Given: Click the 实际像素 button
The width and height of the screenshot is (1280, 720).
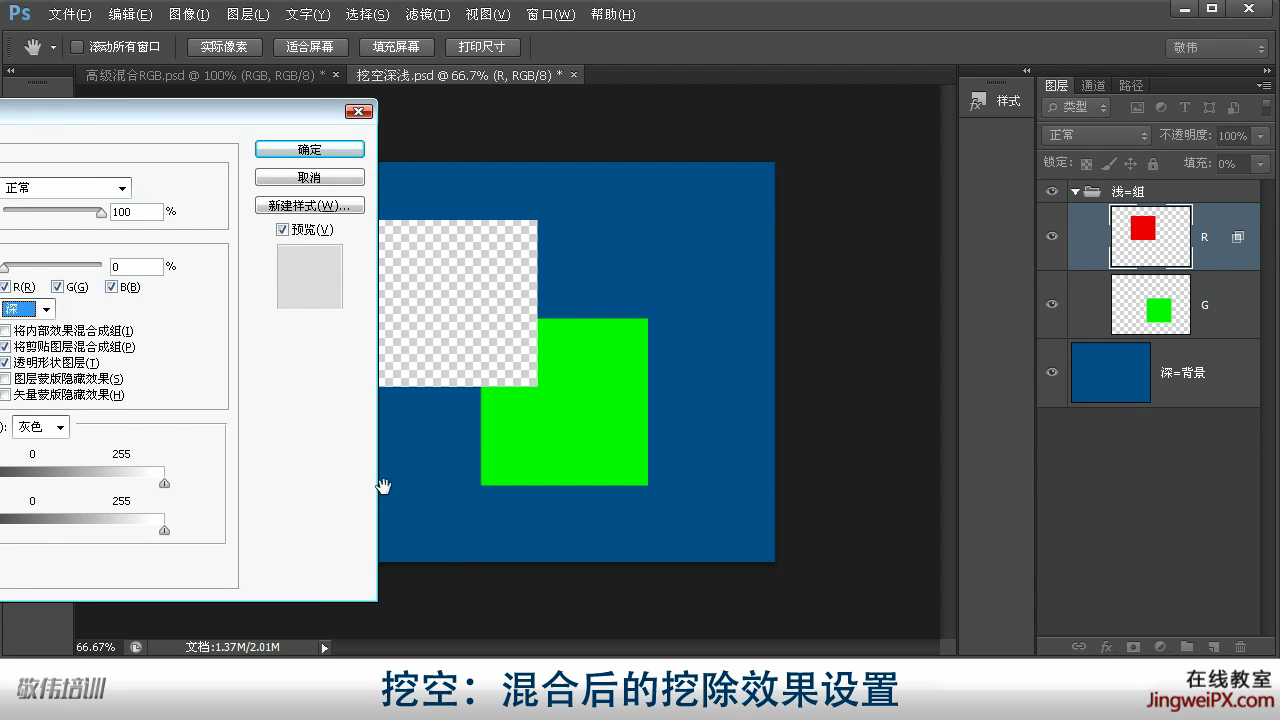Looking at the screenshot, I should [x=224, y=47].
